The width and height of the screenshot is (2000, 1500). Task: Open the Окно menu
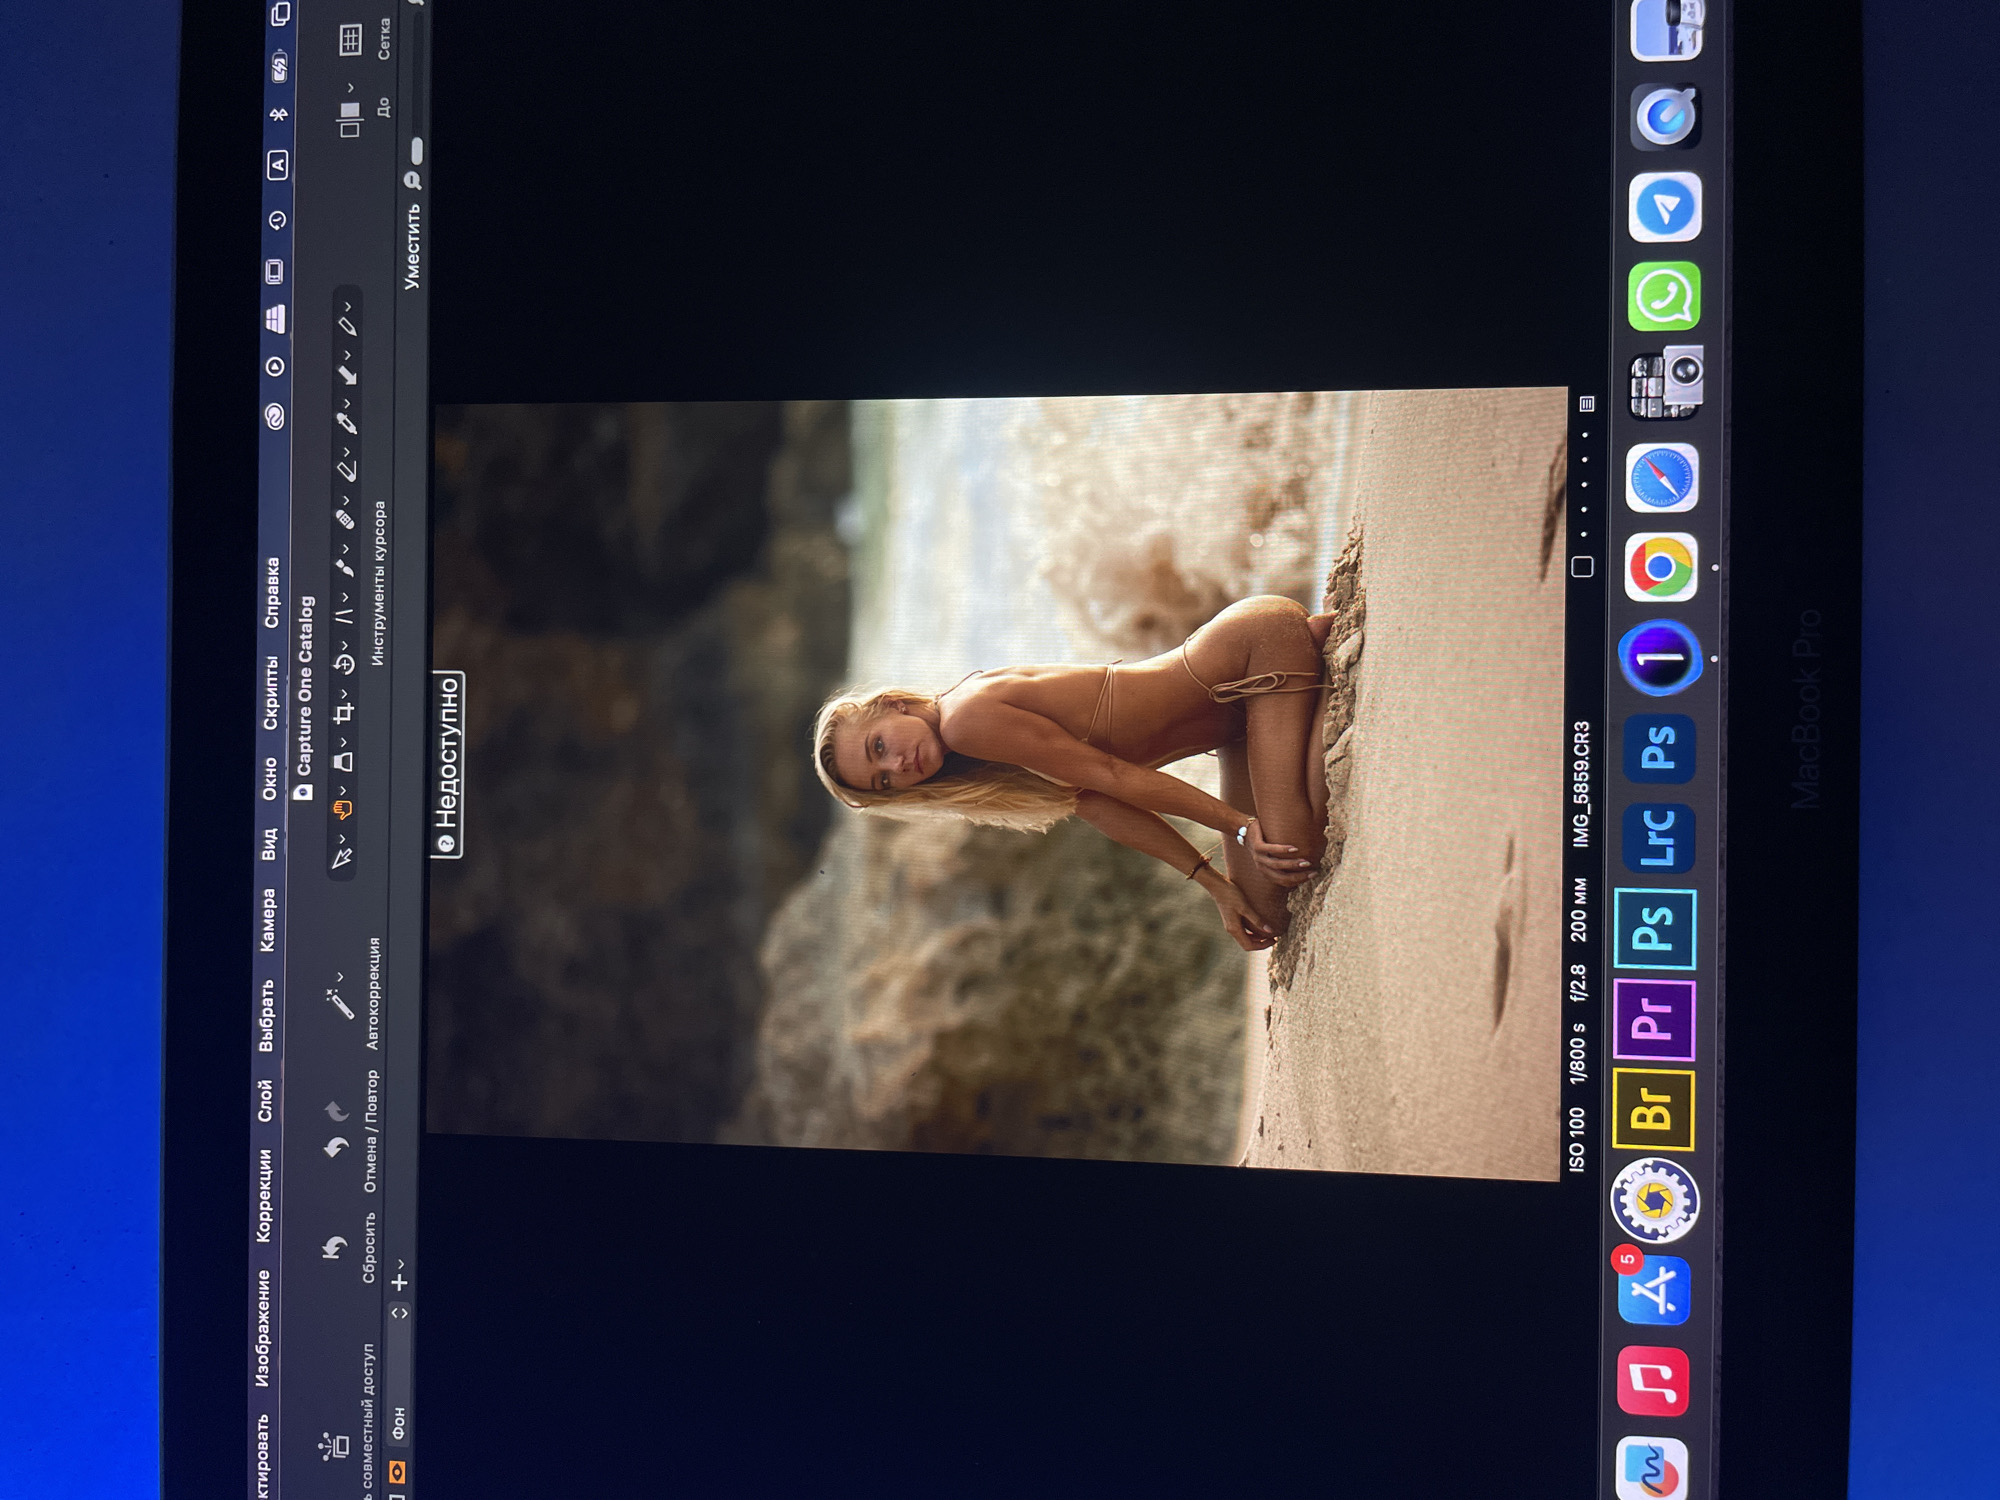tap(269, 780)
